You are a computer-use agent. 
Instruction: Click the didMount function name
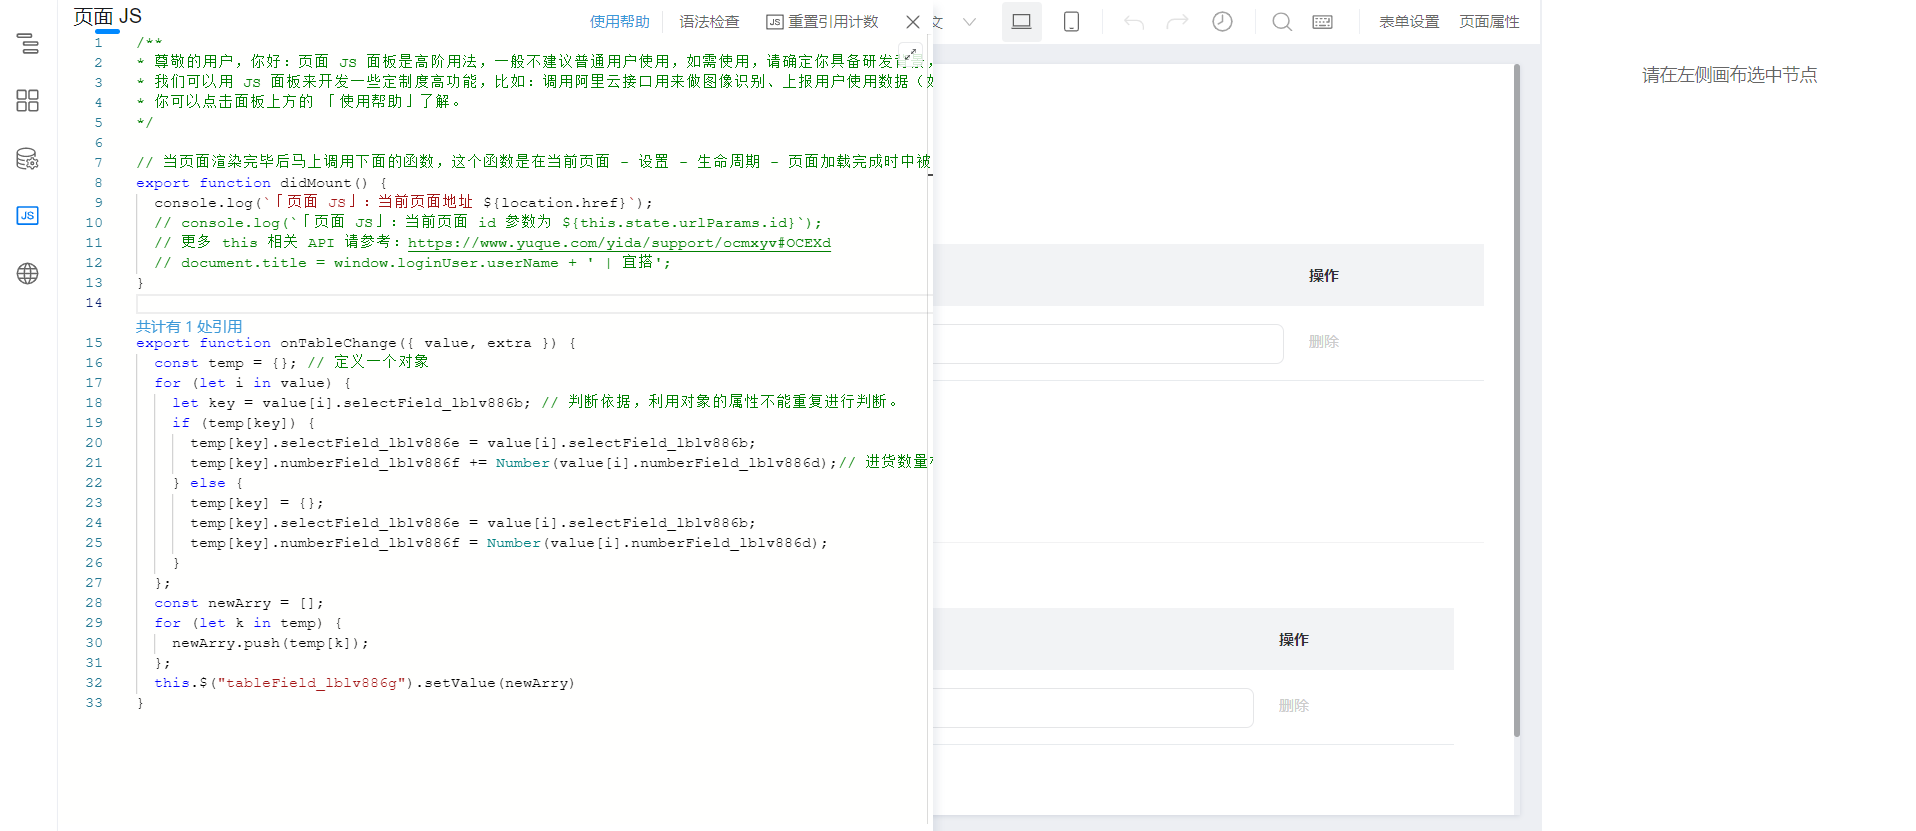316,183
